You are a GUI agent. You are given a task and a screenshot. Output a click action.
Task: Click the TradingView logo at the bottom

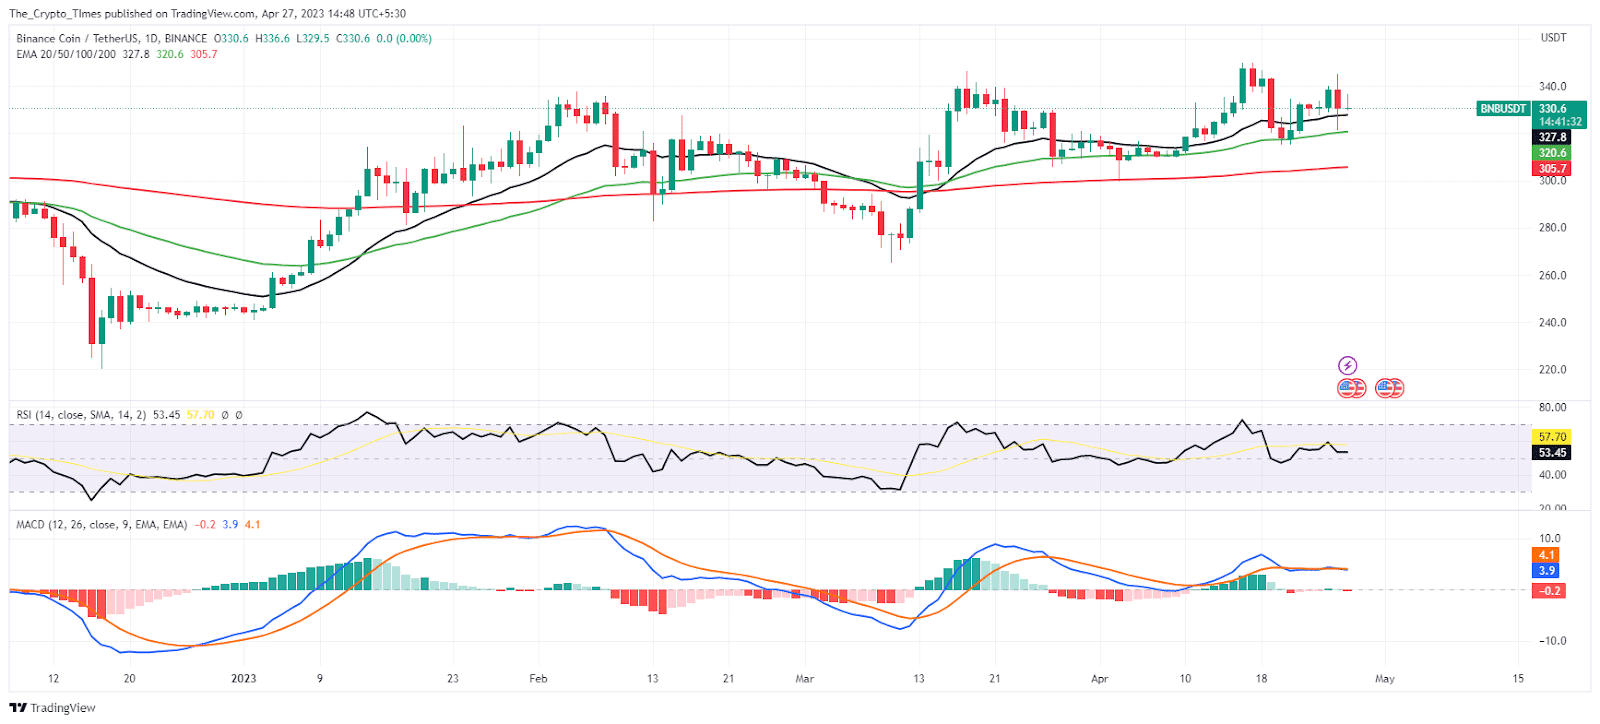point(53,708)
